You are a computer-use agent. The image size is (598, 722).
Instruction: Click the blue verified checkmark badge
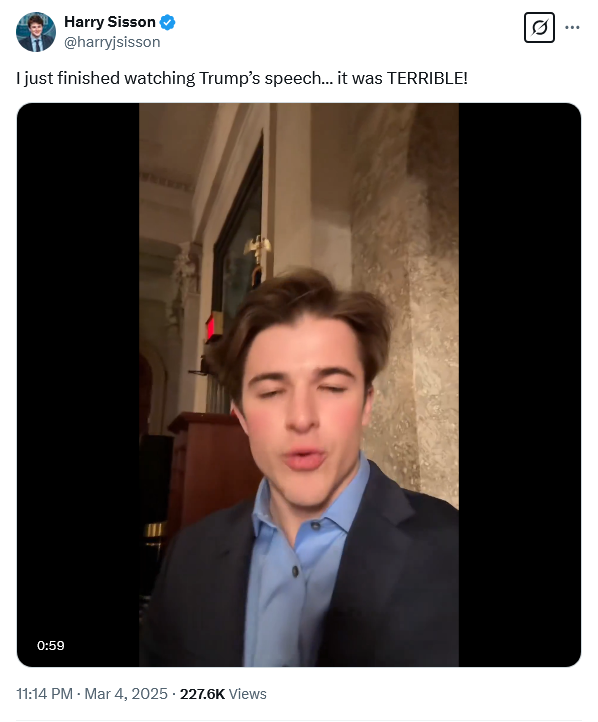pyautogui.click(x=168, y=22)
